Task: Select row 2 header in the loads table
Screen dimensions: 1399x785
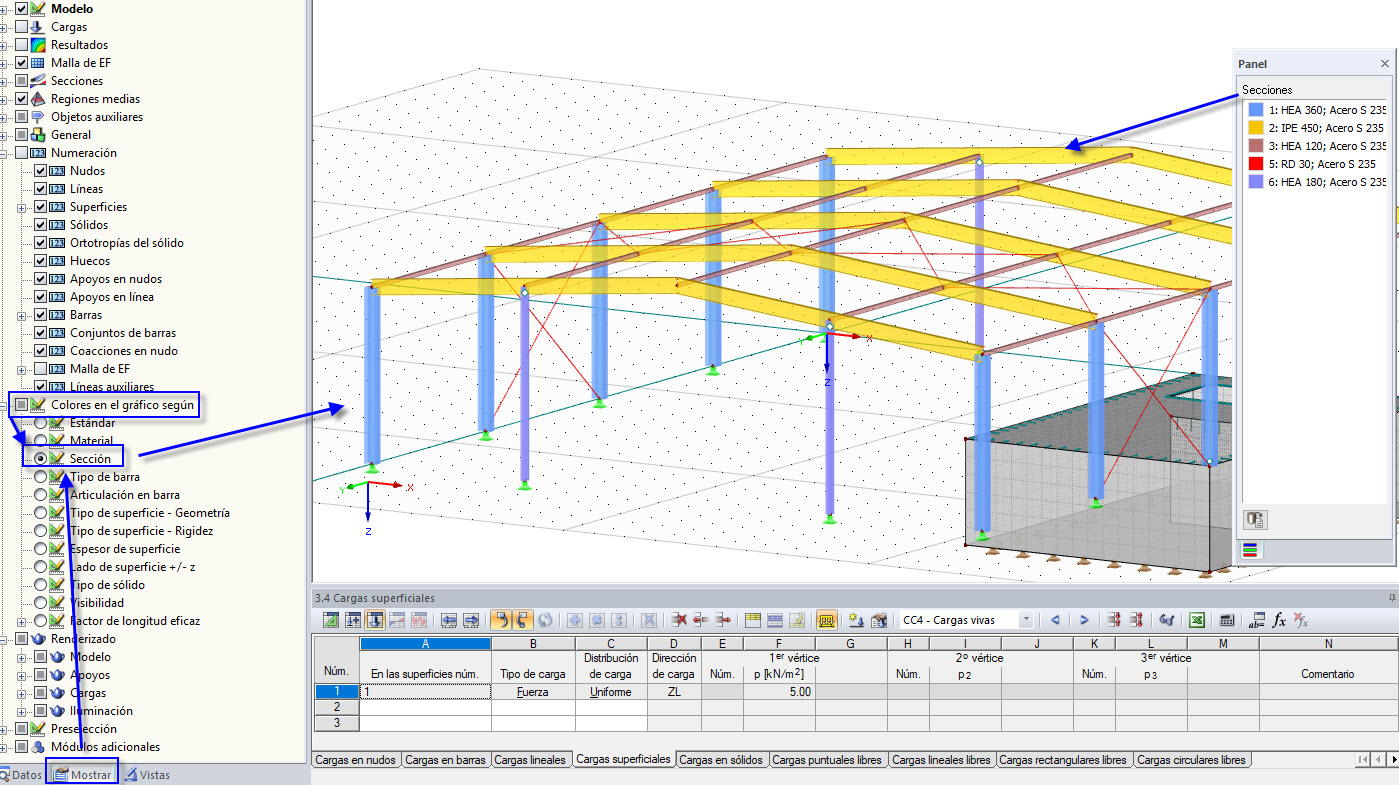Action: pos(337,707)
